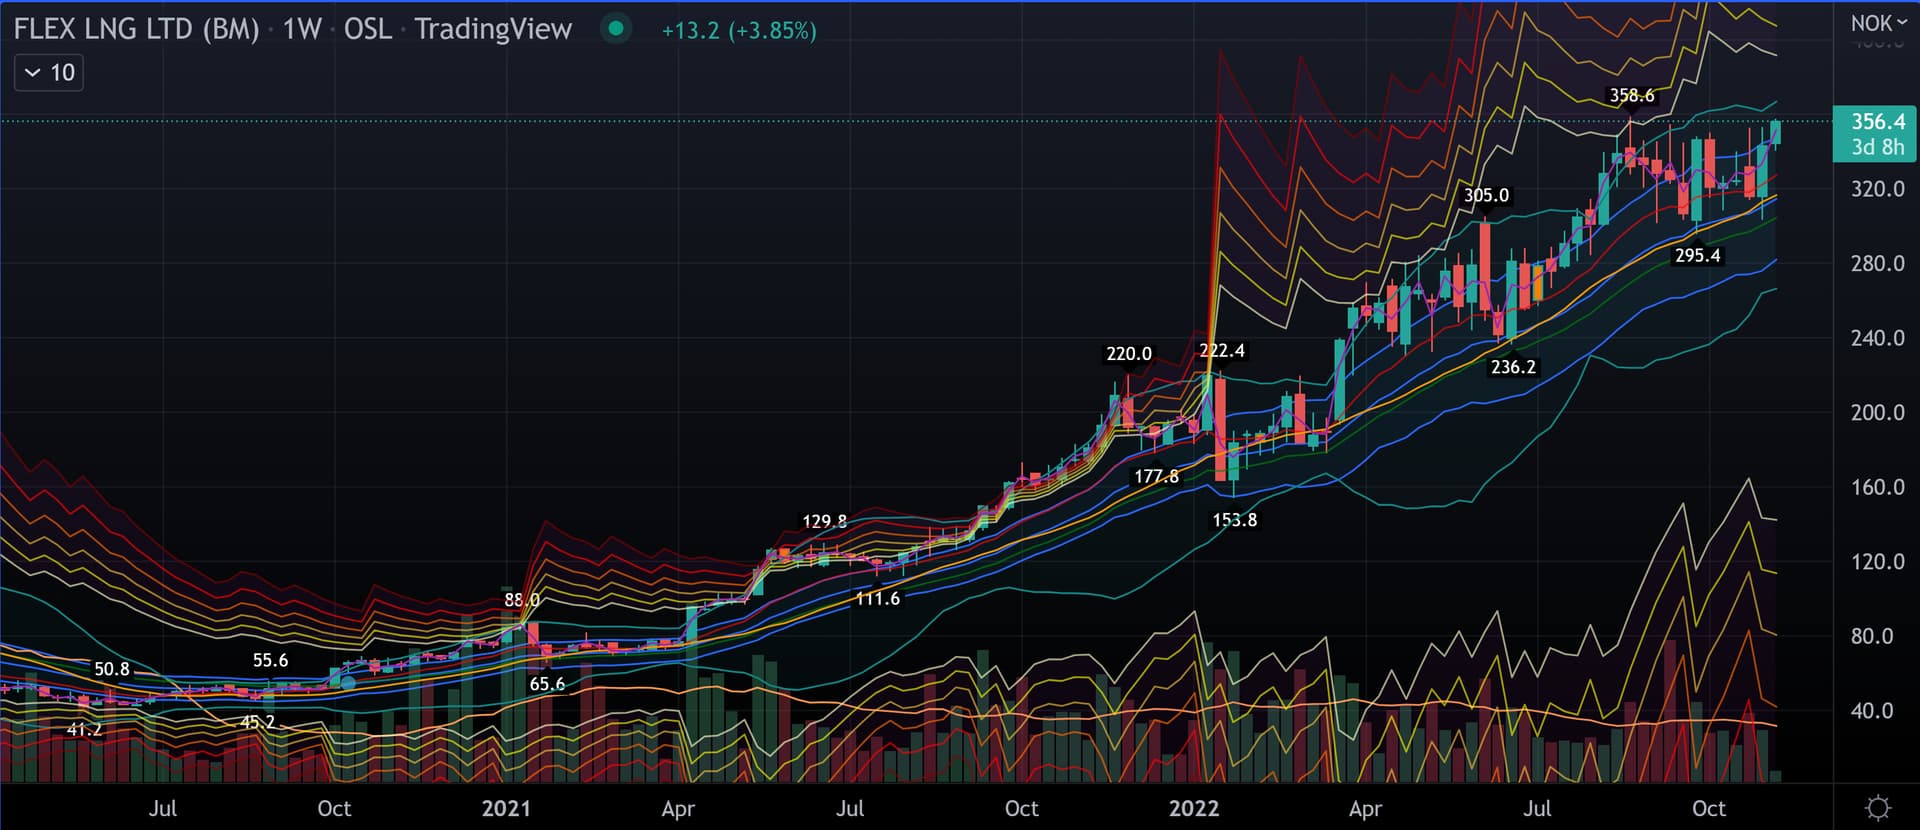The width and height of the screenshot is (1920, 830).
Task: Click the 200.0 level on price scale
Action: pos(1877,413)
